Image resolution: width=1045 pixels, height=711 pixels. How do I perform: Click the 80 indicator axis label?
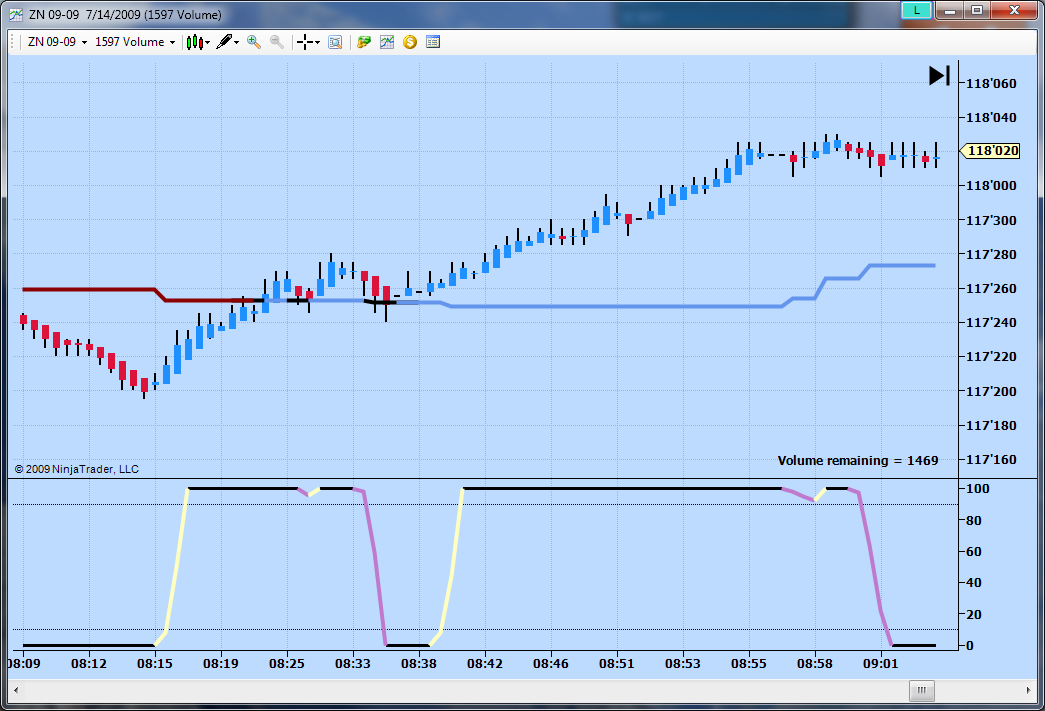(974, 520)
